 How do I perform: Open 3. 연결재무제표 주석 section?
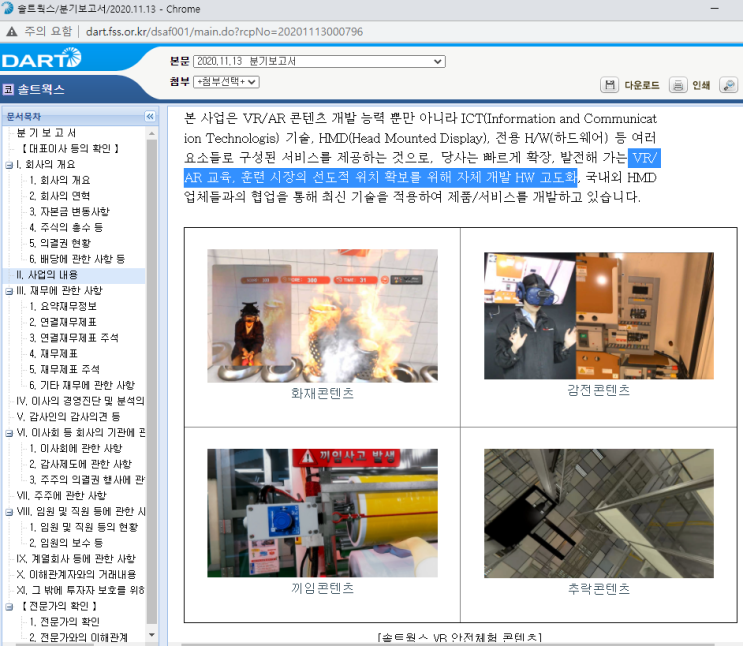[x=74, y=338]
